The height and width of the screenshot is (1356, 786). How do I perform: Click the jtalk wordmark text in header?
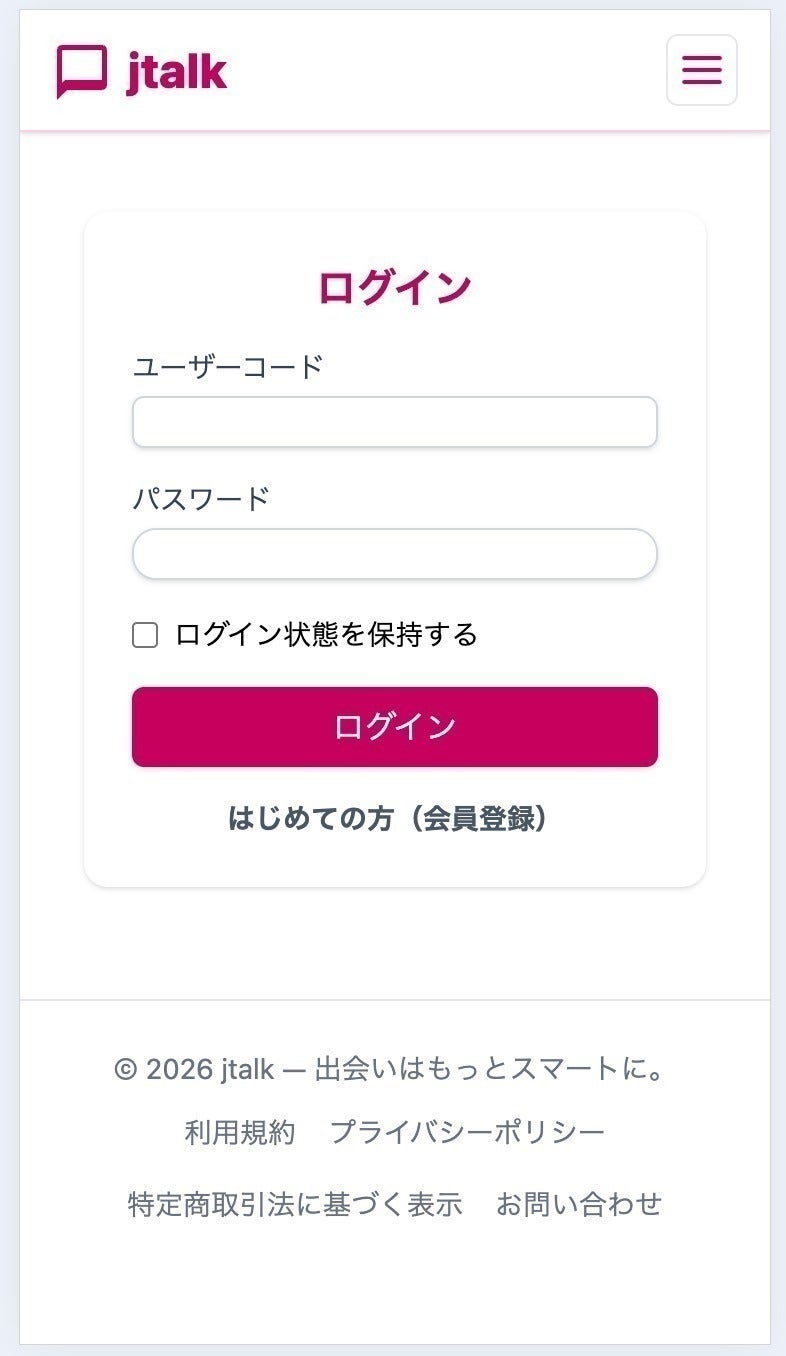pyautogui.click(x=177, y=71)
